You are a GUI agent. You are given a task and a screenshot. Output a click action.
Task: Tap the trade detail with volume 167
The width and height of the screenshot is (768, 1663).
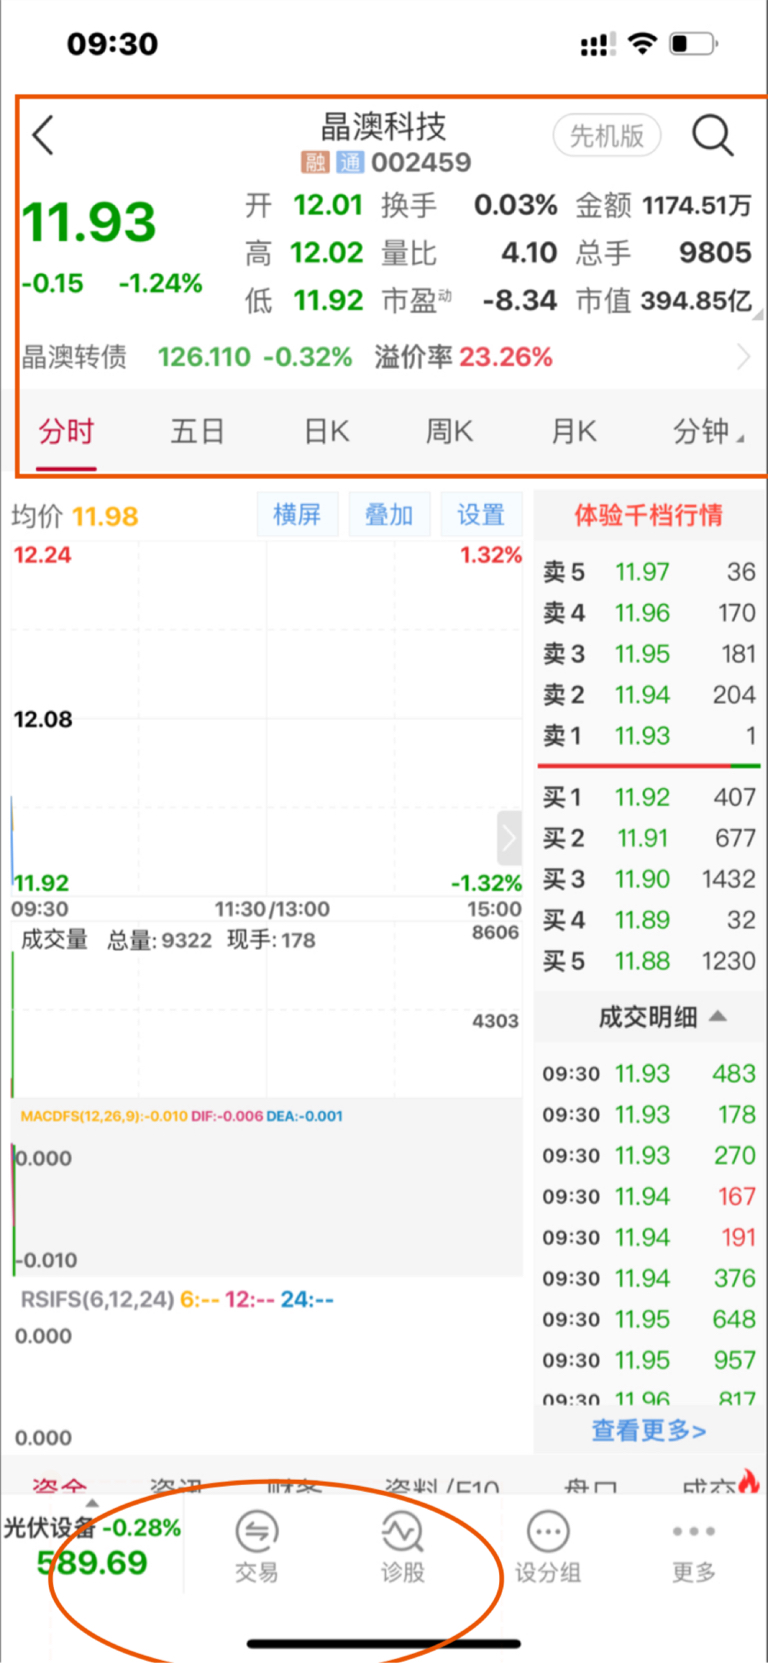click(649, 1197)
